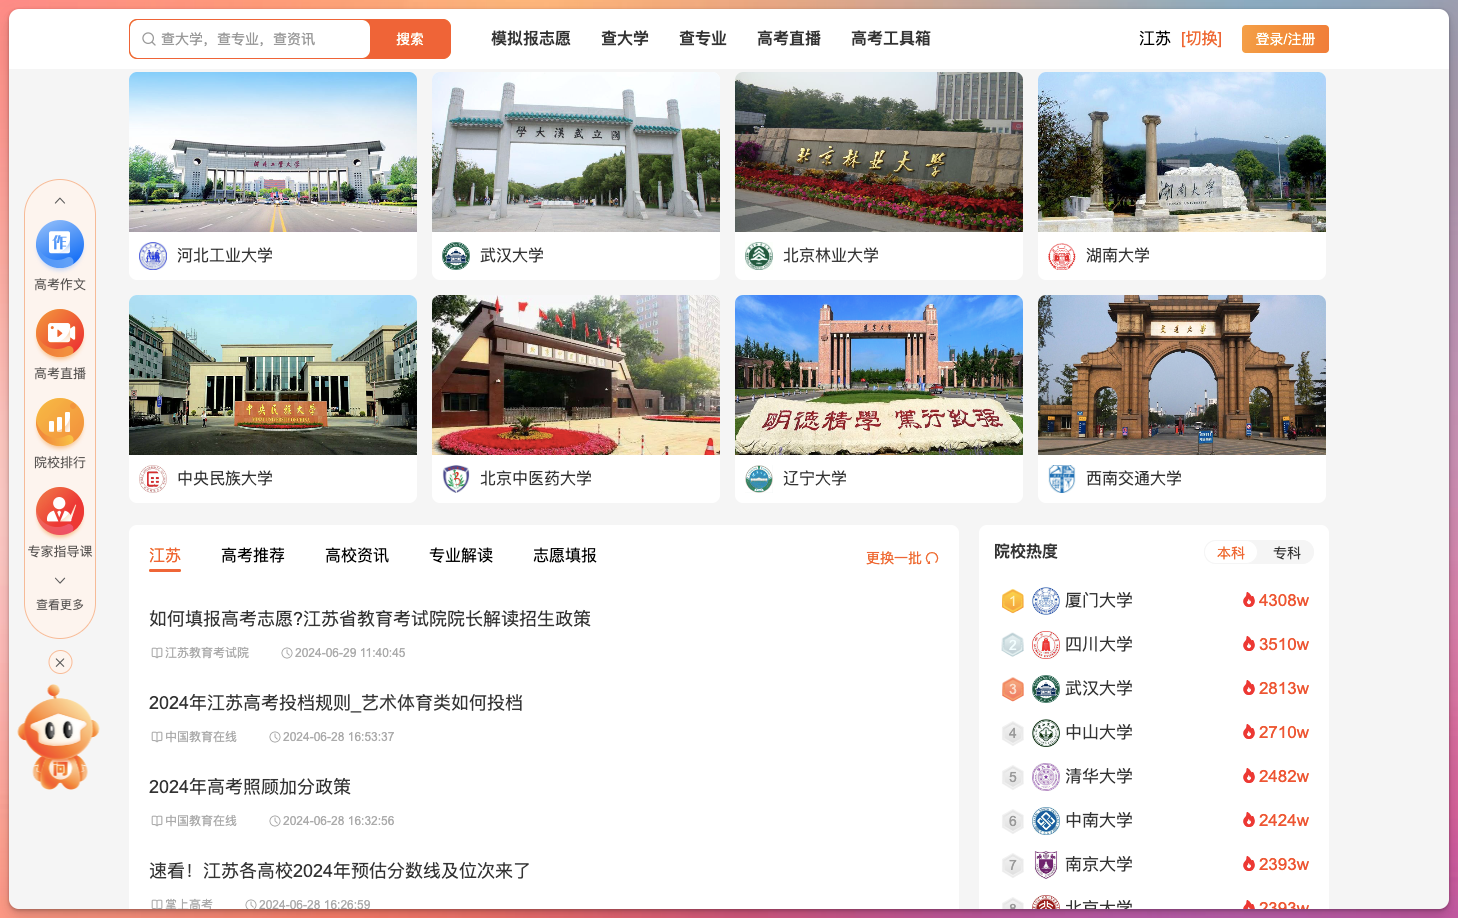
Task: Click the 西南交通大学 logo icon
Action: coord(1062,479)
